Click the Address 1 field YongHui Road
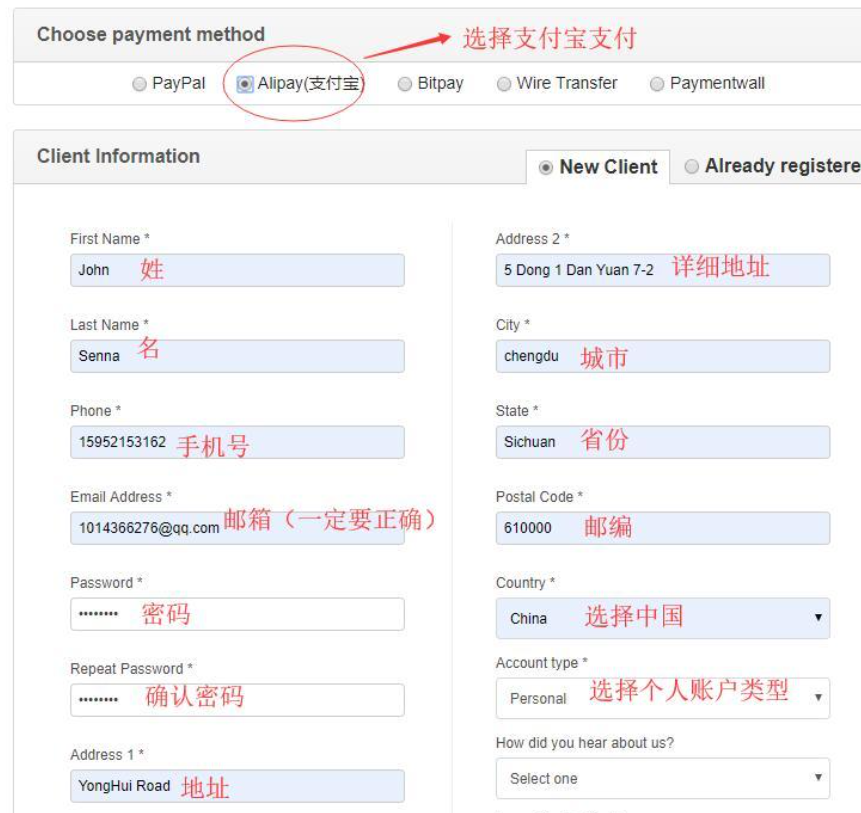 point(237,786)
